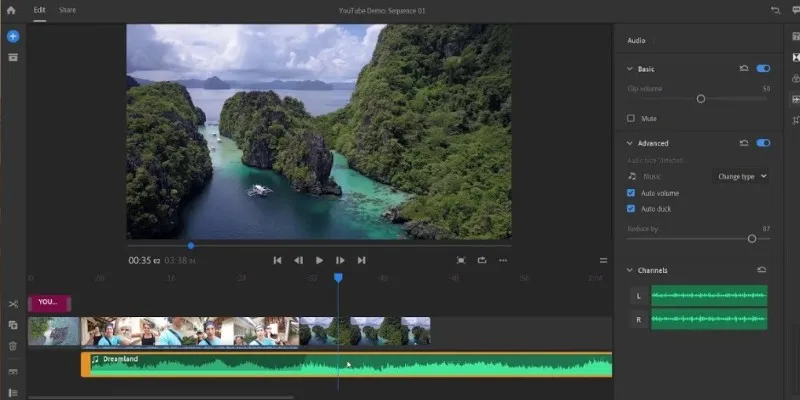Play the sequence preview
This screenshot has width=800, height=400.
point(319,260)
